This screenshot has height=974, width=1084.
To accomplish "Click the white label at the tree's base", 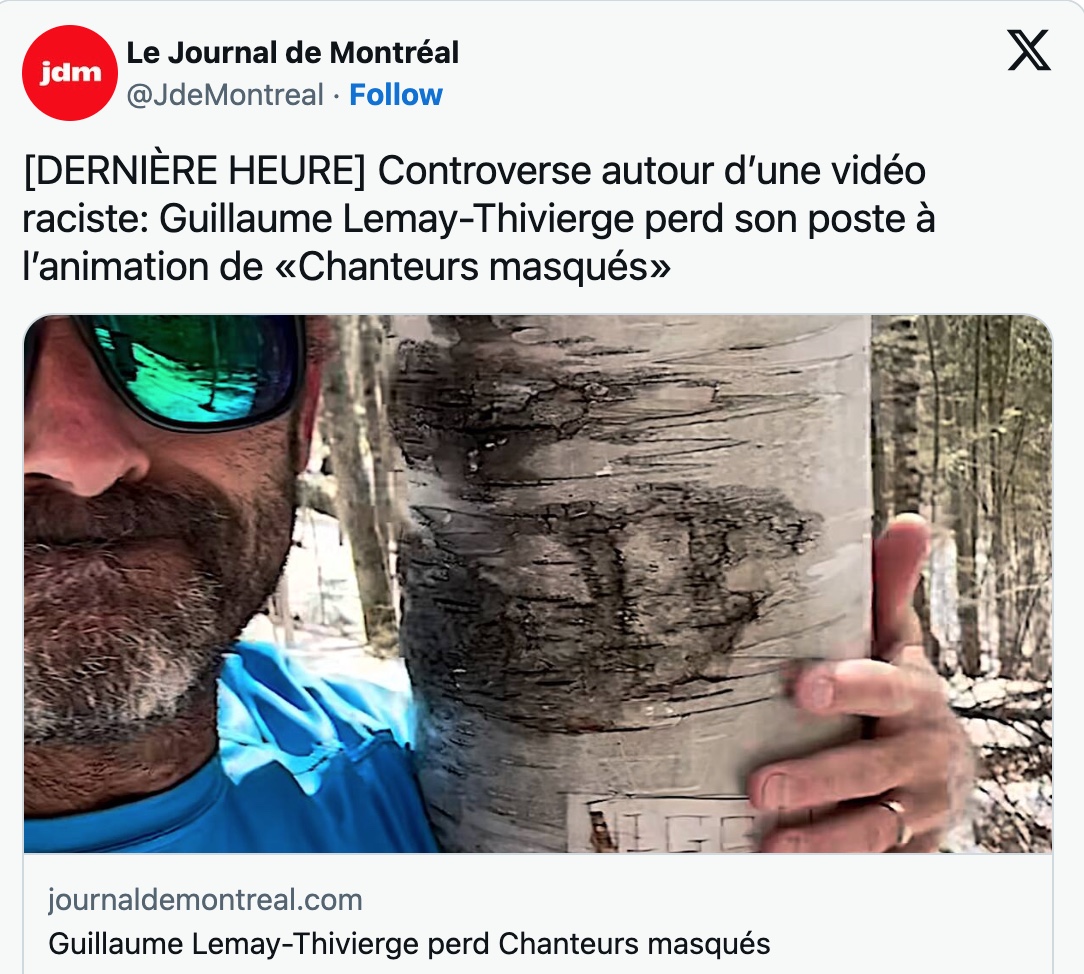I will tap(664, 823).
